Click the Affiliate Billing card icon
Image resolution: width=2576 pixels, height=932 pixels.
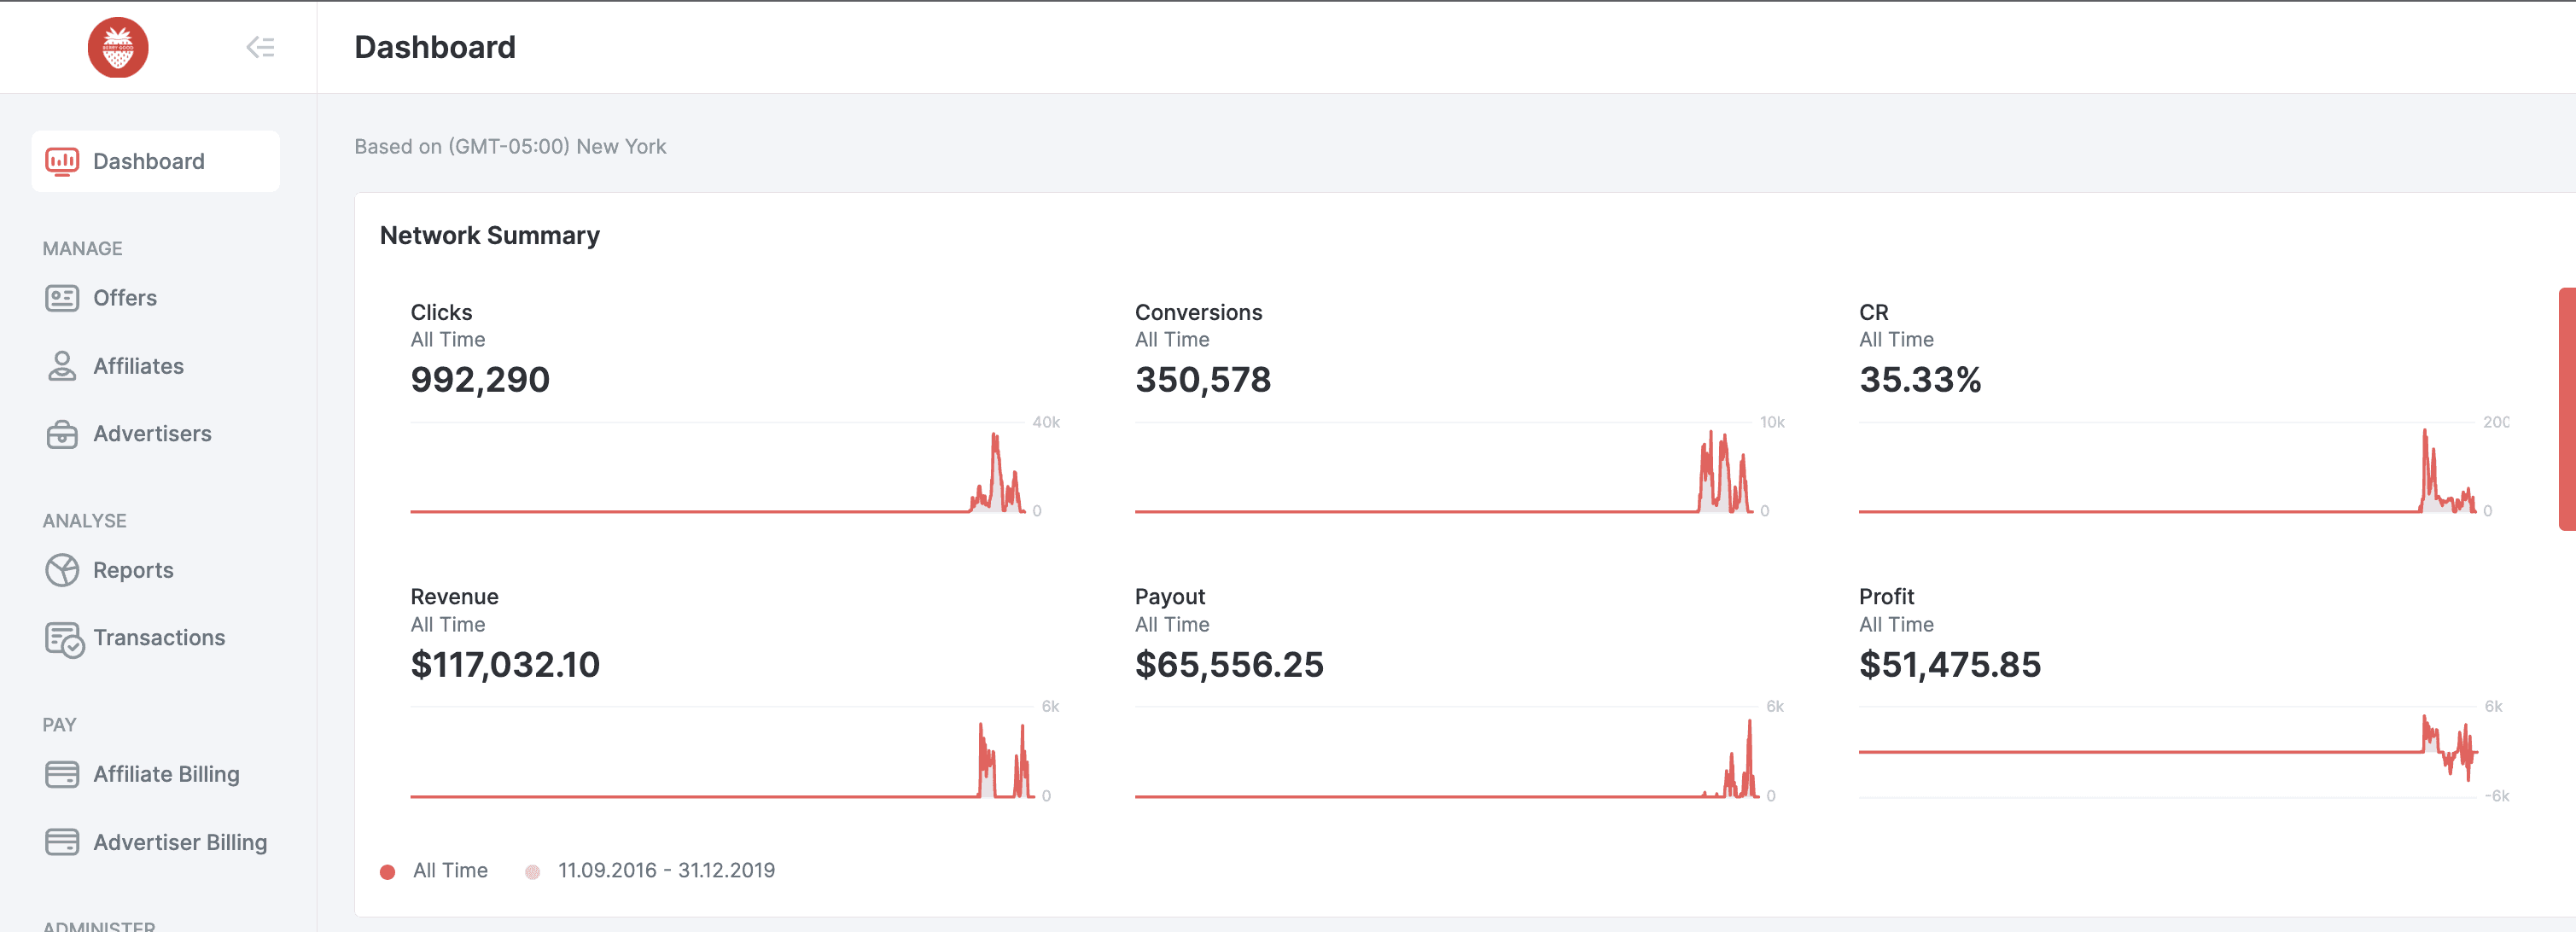click(62, 774)
